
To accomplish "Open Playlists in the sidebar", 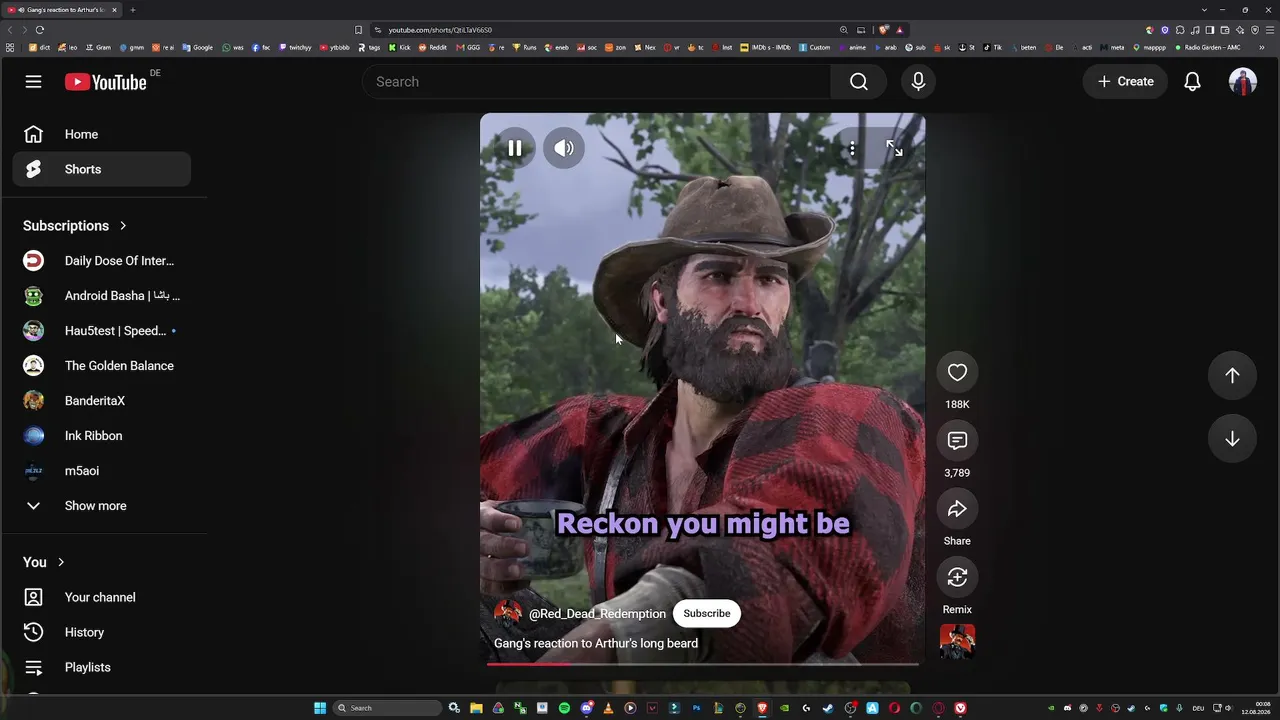I will [102, 667].
